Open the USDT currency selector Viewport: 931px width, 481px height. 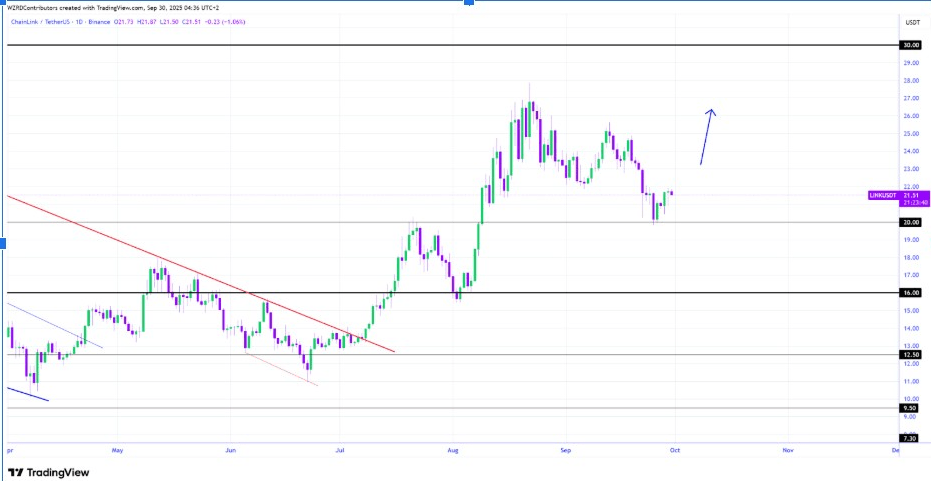point(912,21)
